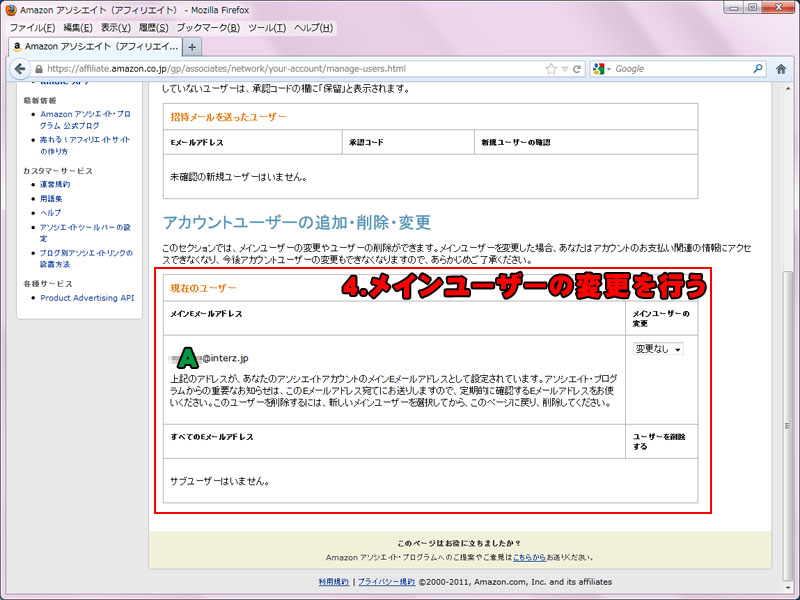800x600 pixels.
Task: Click the メインEメールアドレス column header
Action: click(206, 314)
